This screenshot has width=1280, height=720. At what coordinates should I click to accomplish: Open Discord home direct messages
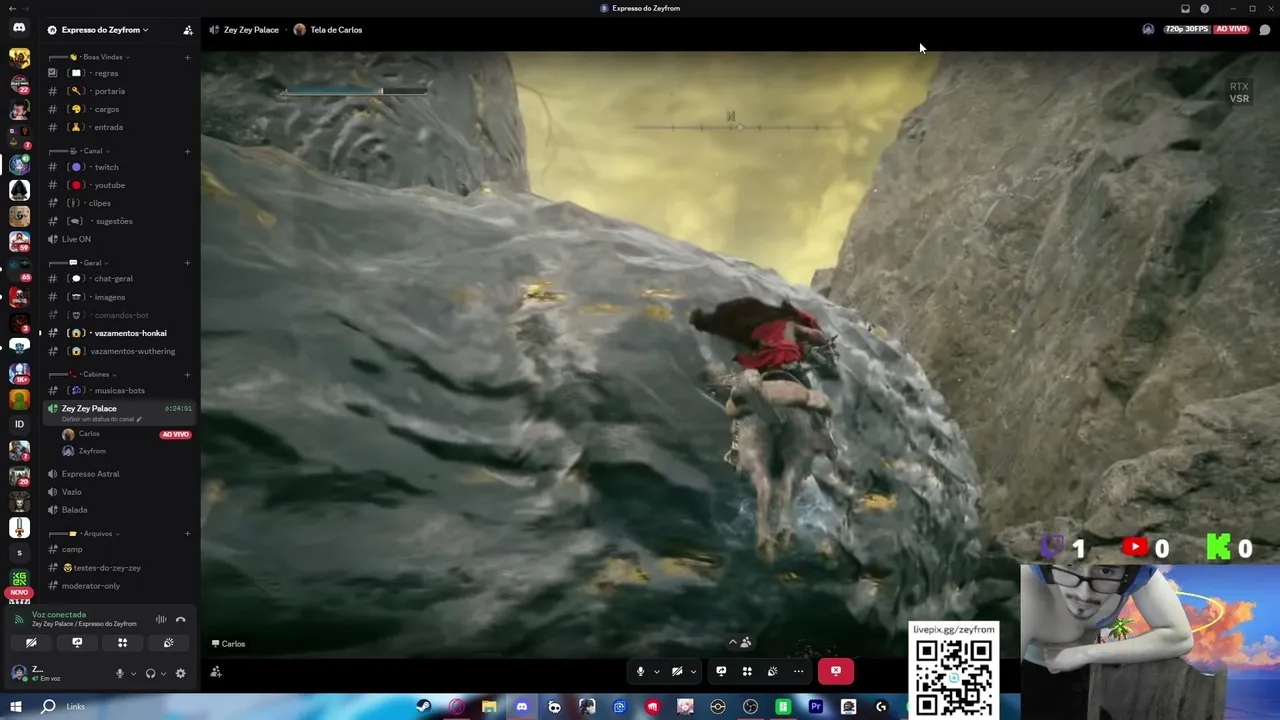pyautogui.click(x=19, y=28)
